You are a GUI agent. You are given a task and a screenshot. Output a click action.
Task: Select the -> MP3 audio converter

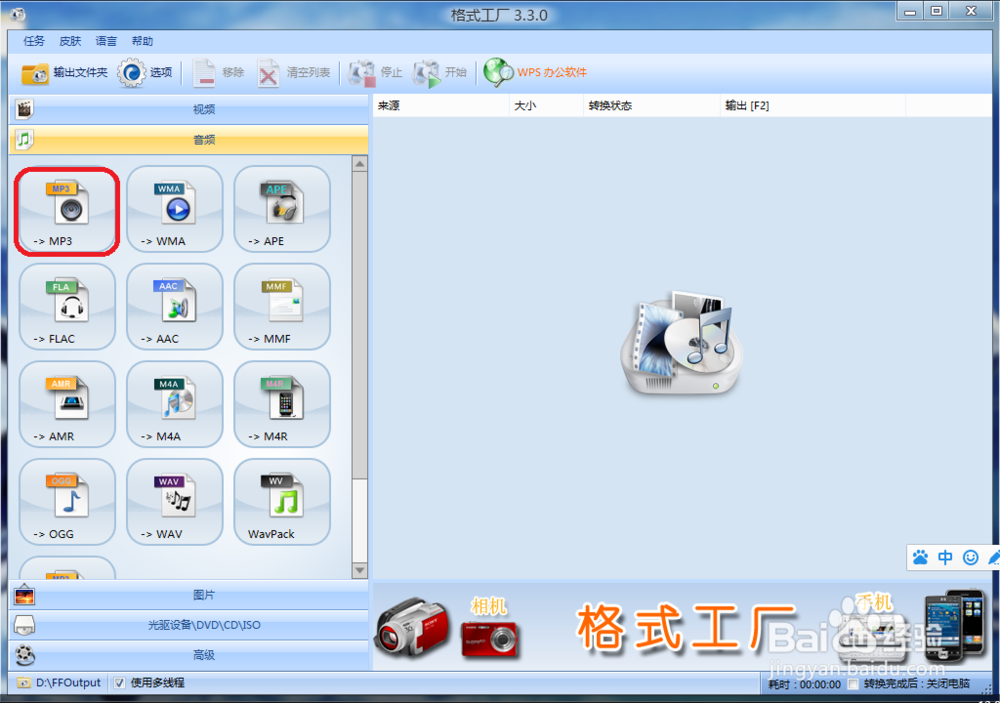pyautogui.click(x=68, y=211)
